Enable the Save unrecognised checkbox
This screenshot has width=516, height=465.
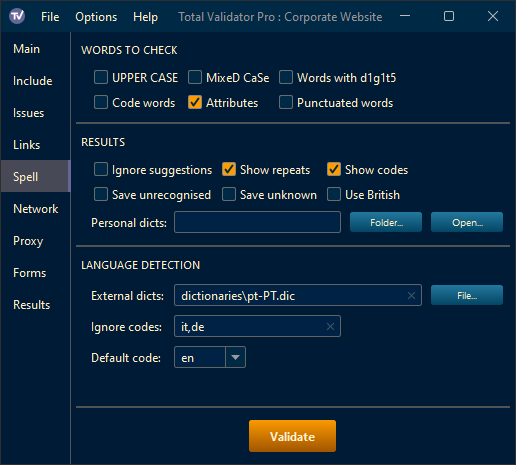point(101,194)
